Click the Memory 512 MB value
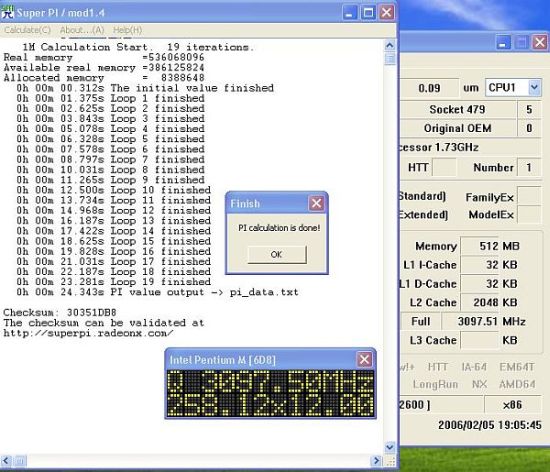550x472 pixels. point(479,246)
